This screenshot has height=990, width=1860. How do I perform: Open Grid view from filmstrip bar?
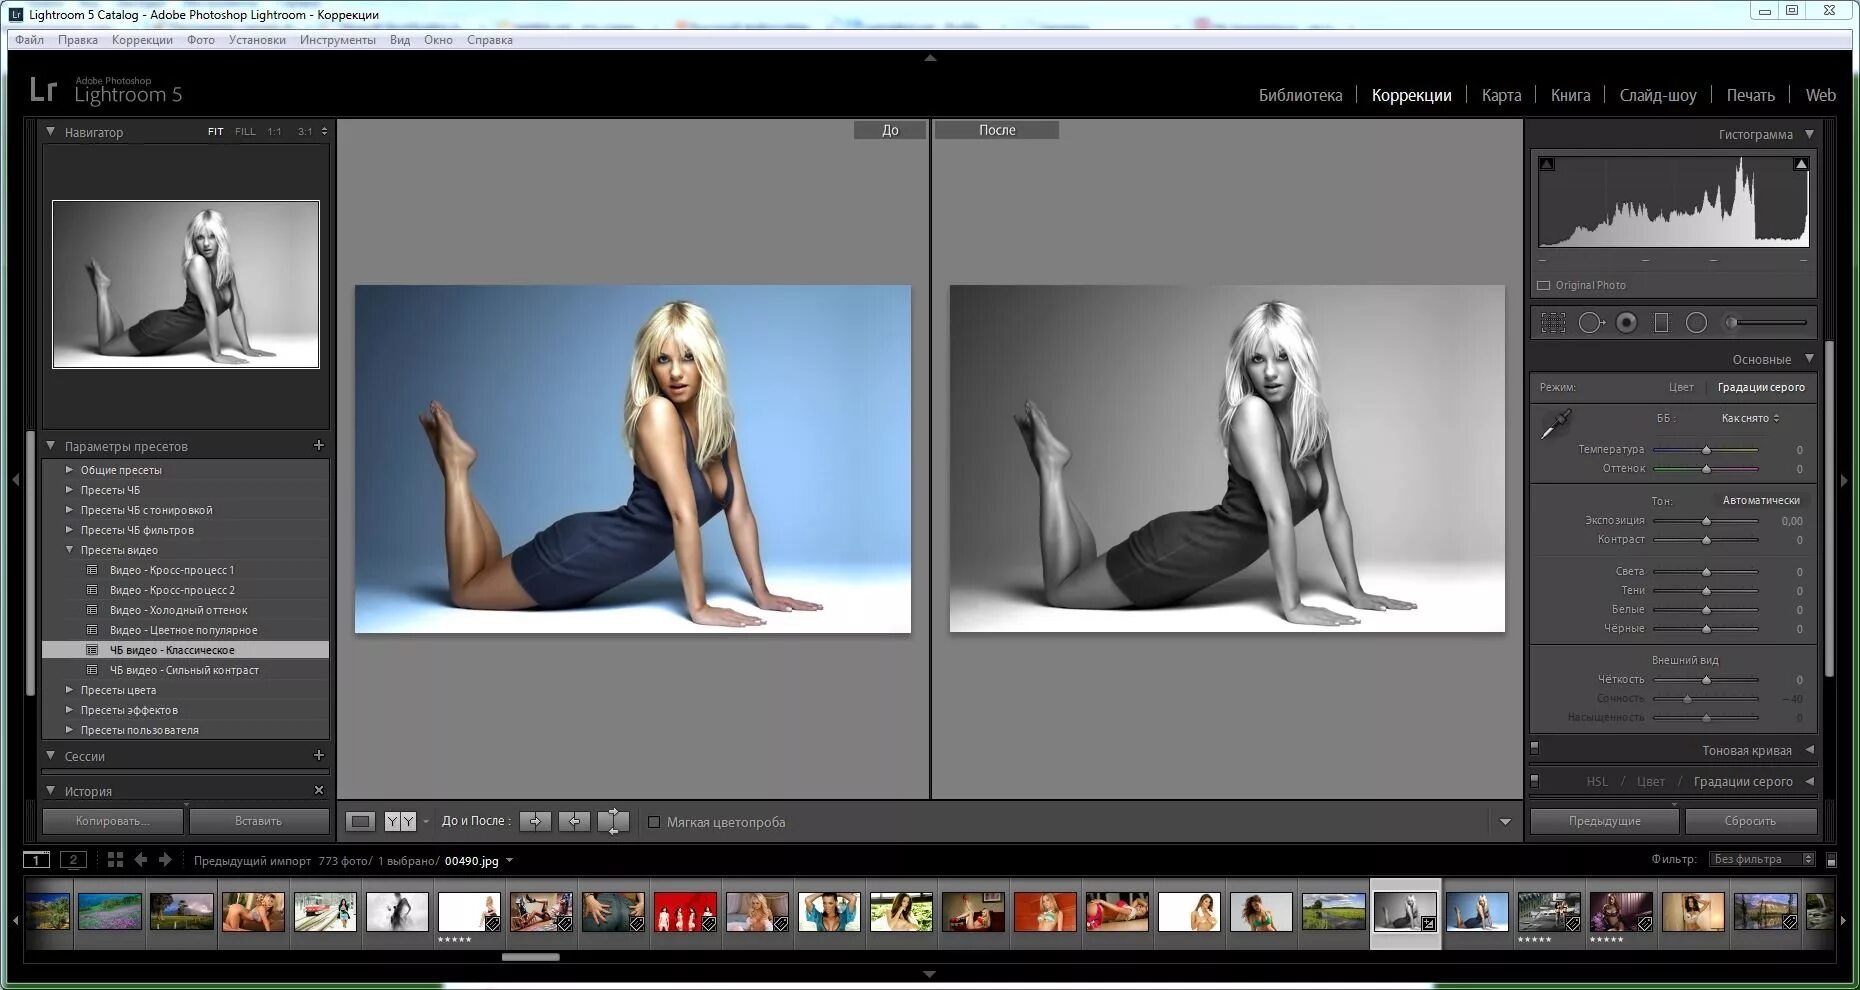pyautogui.click(x=115, y=860)
